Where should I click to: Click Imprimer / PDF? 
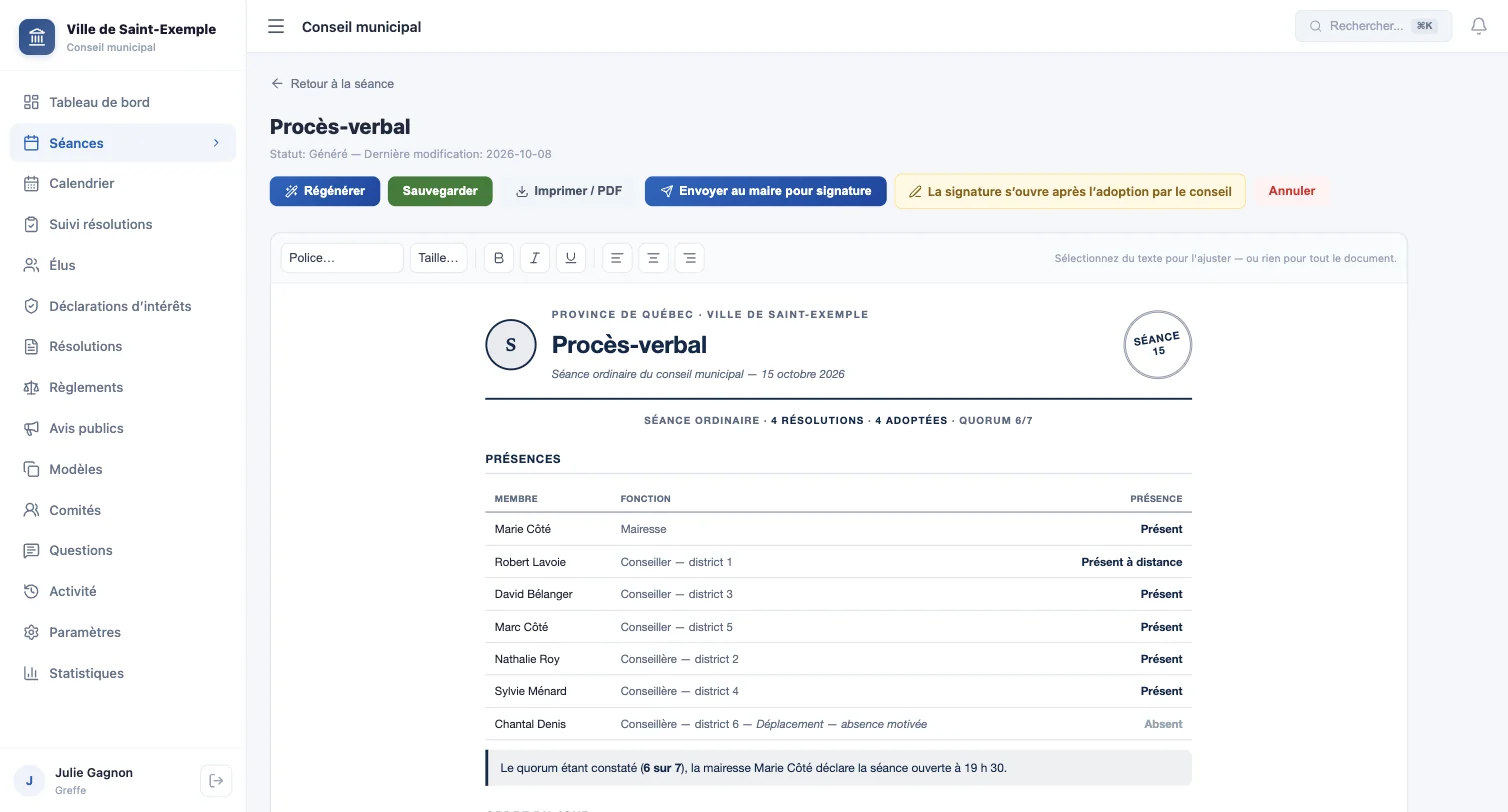coord(568,191)
